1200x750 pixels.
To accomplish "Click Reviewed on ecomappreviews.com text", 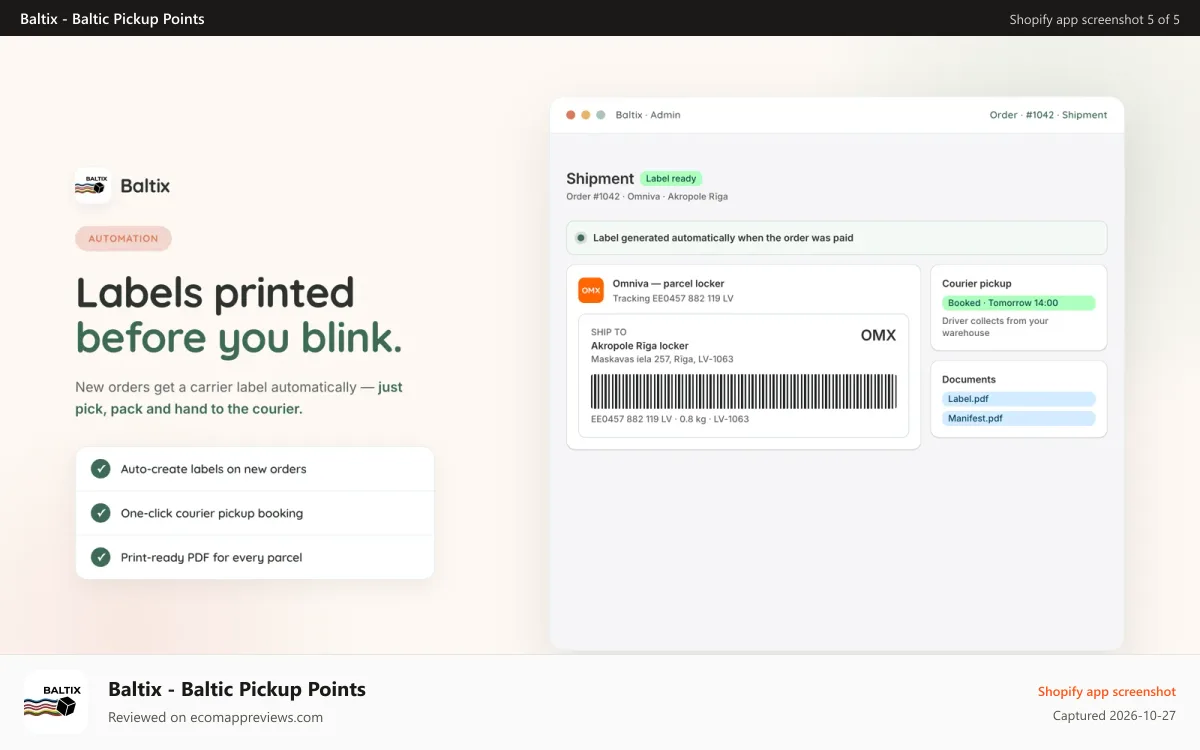I will 215,717.
